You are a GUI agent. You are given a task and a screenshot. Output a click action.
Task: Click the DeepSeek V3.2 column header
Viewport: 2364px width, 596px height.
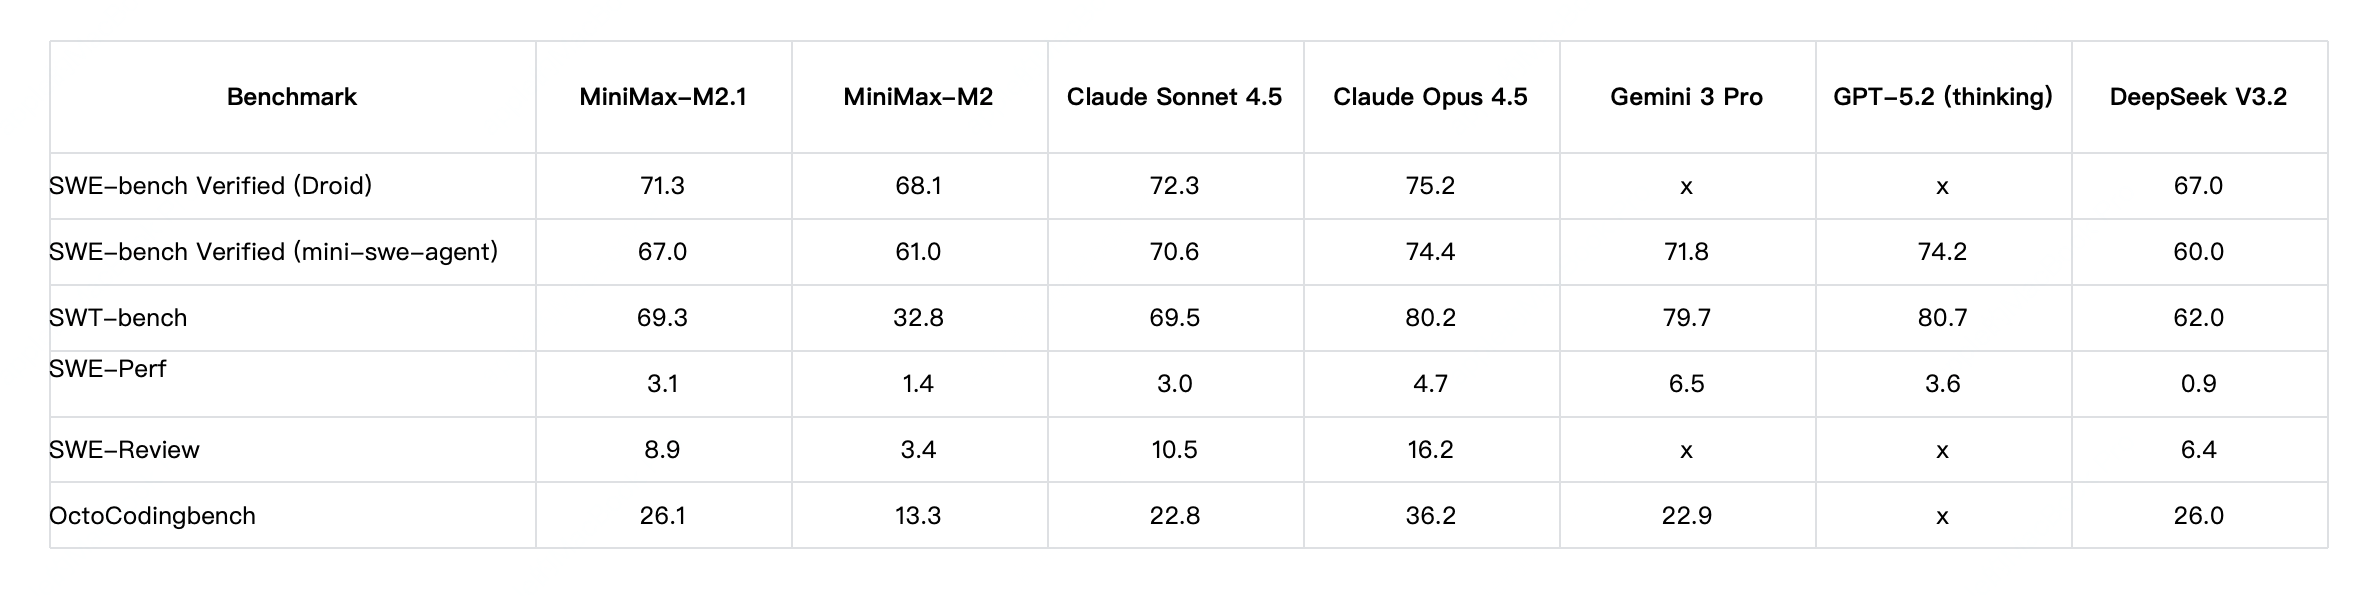[x=2198, y=97]
